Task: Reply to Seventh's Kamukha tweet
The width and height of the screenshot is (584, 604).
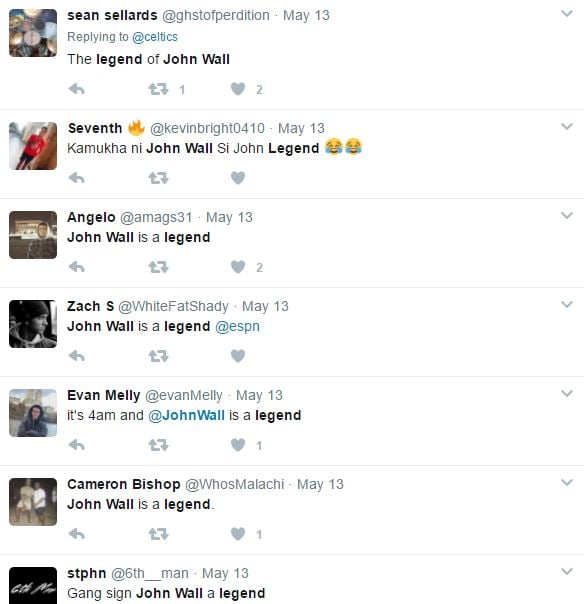Action: (77, 178)
